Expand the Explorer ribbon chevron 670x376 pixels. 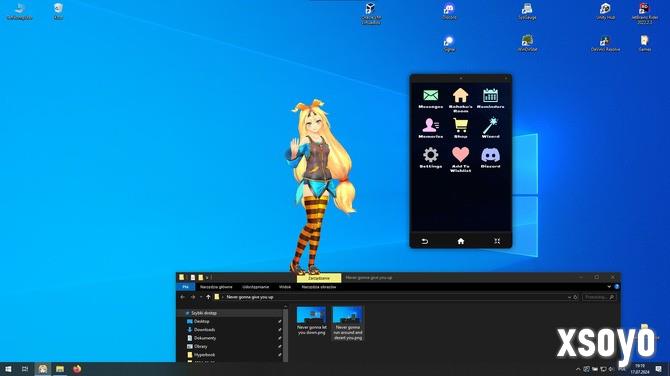[x=609, y=287]
